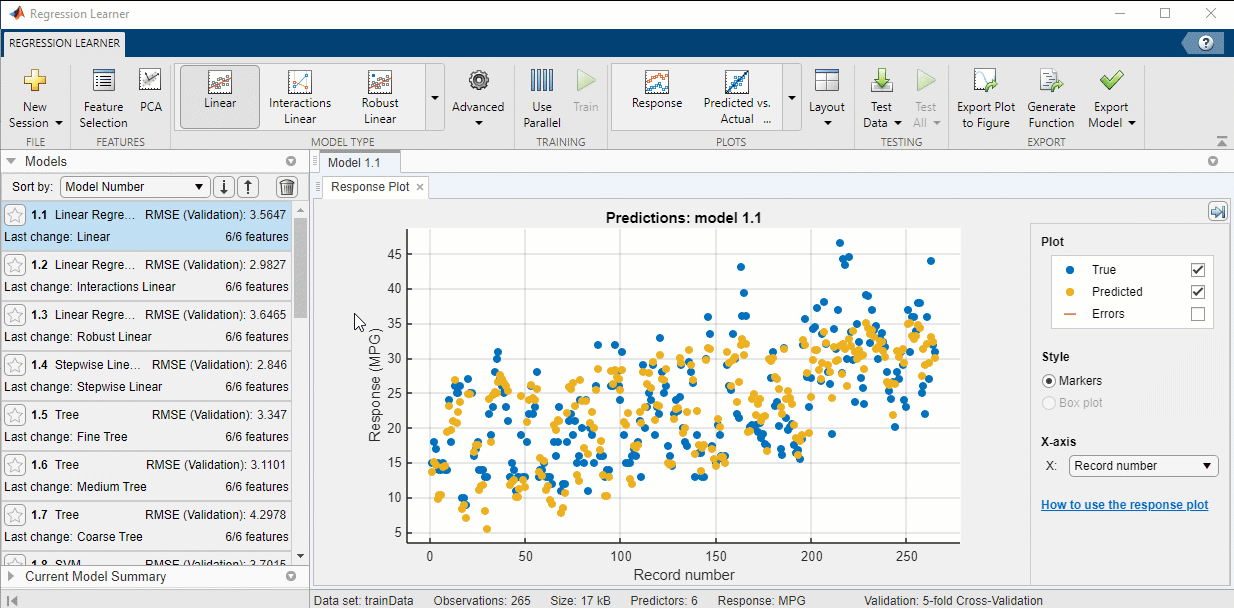The height and width of the screenshot is (608, 1234).
Task: Delete the selected model with trash icon
Action: [x=287, y=187]
